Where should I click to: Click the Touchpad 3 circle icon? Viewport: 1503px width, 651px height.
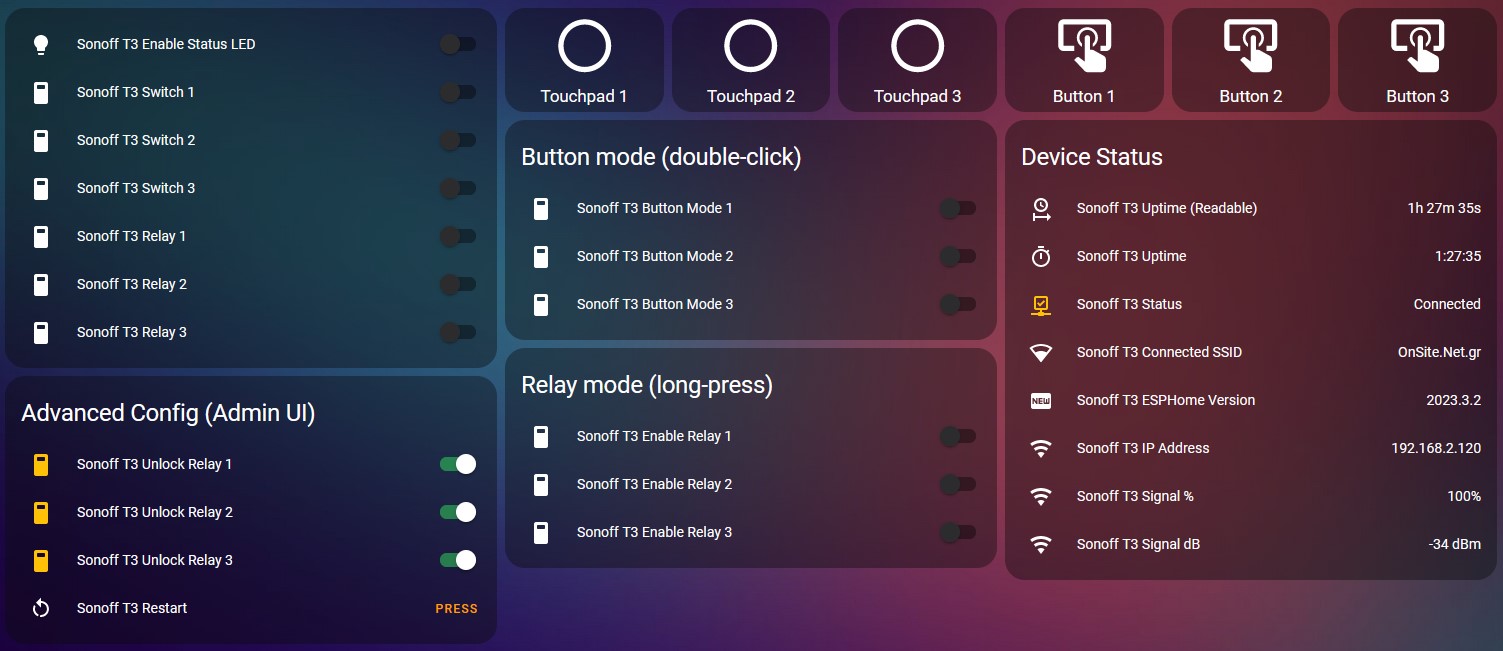point(917,47)
